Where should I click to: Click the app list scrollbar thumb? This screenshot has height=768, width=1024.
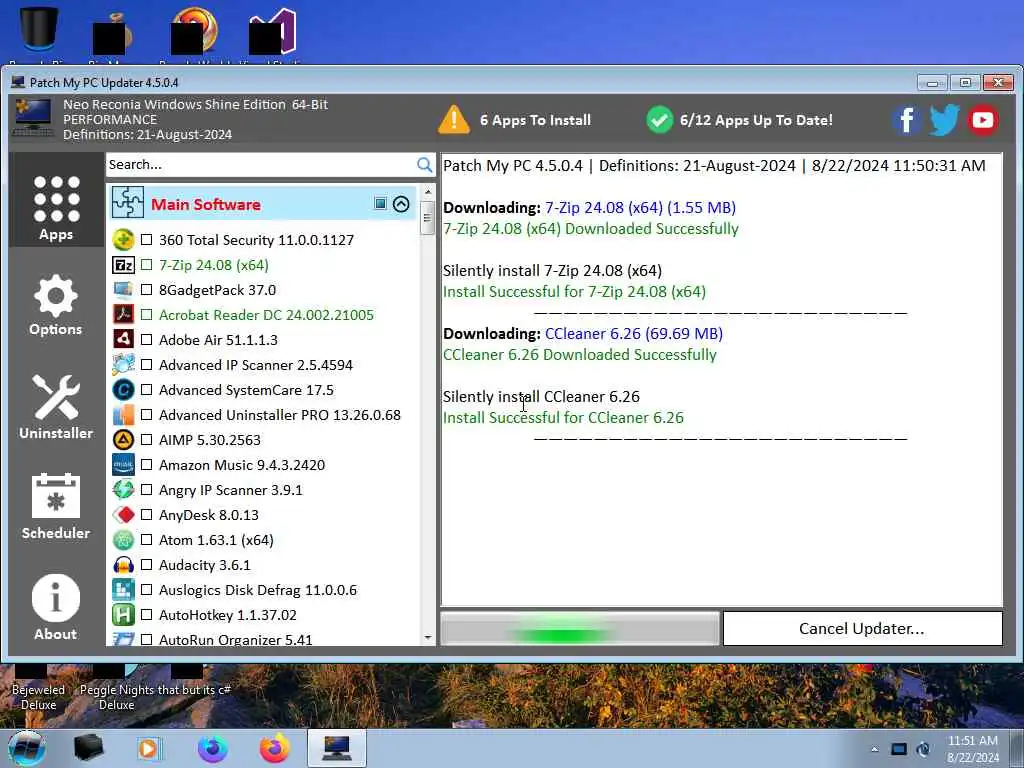428,218
